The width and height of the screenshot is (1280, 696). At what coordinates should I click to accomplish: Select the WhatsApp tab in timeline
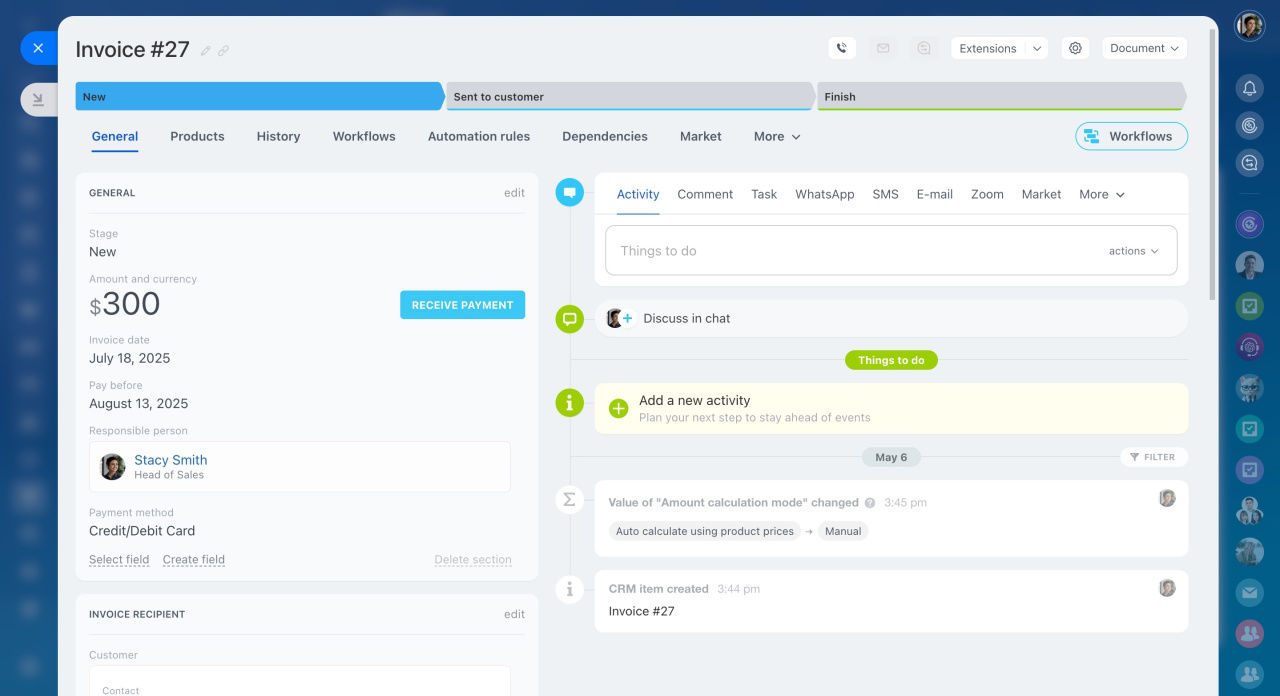click(824, 195)
